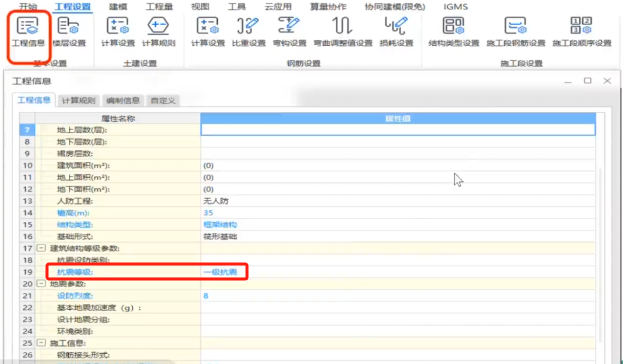This screenshot has width=623, height=364.
Task: Select the 工程设置 ribbon tab
Action: click(x=73, y=6)
